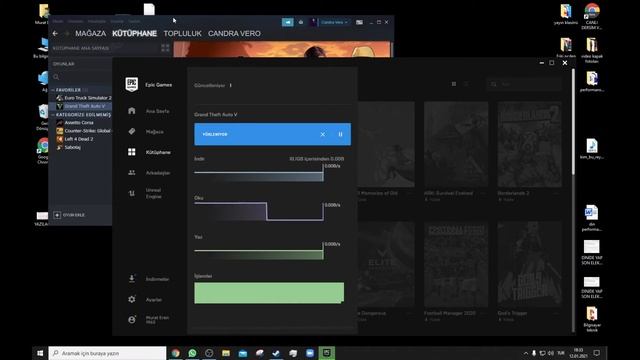Screen dimensions: 640x360
Task: Click the plus icon next to Oyun Ekle
Action: pyautogui.click(x=57, y=215)
